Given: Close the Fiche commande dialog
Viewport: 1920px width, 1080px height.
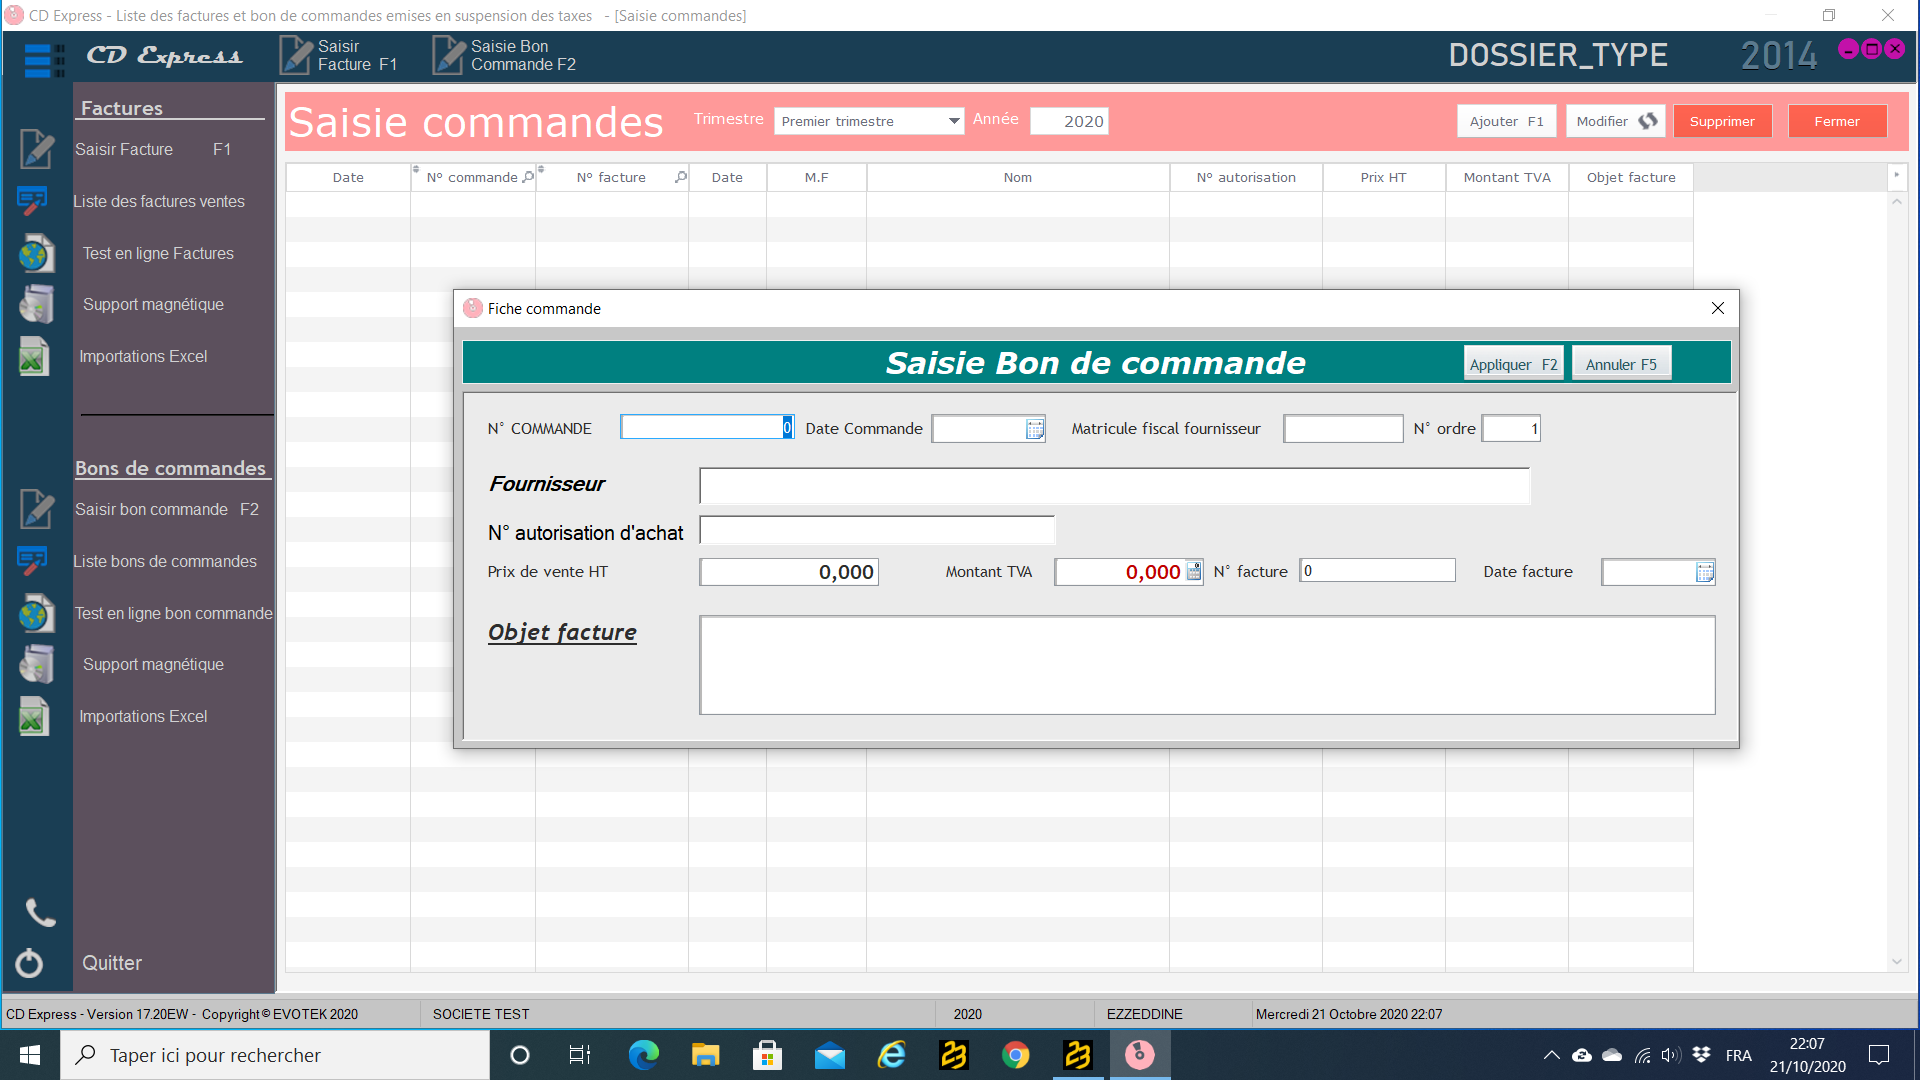Looking at the screenshot, I should (1717, 308).
